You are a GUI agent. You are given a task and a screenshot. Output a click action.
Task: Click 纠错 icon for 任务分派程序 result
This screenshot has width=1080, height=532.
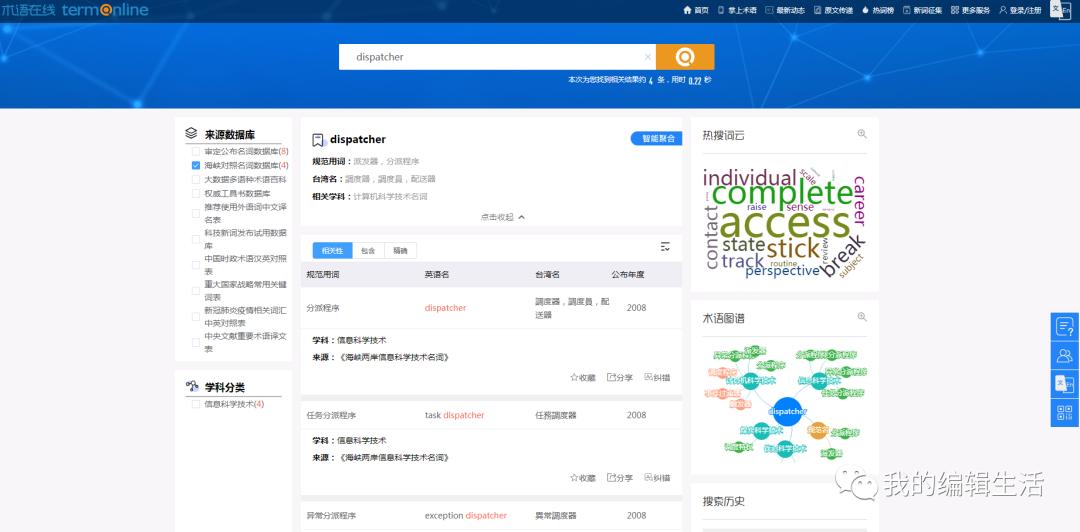pyautogui.click(x=657, y=478)
